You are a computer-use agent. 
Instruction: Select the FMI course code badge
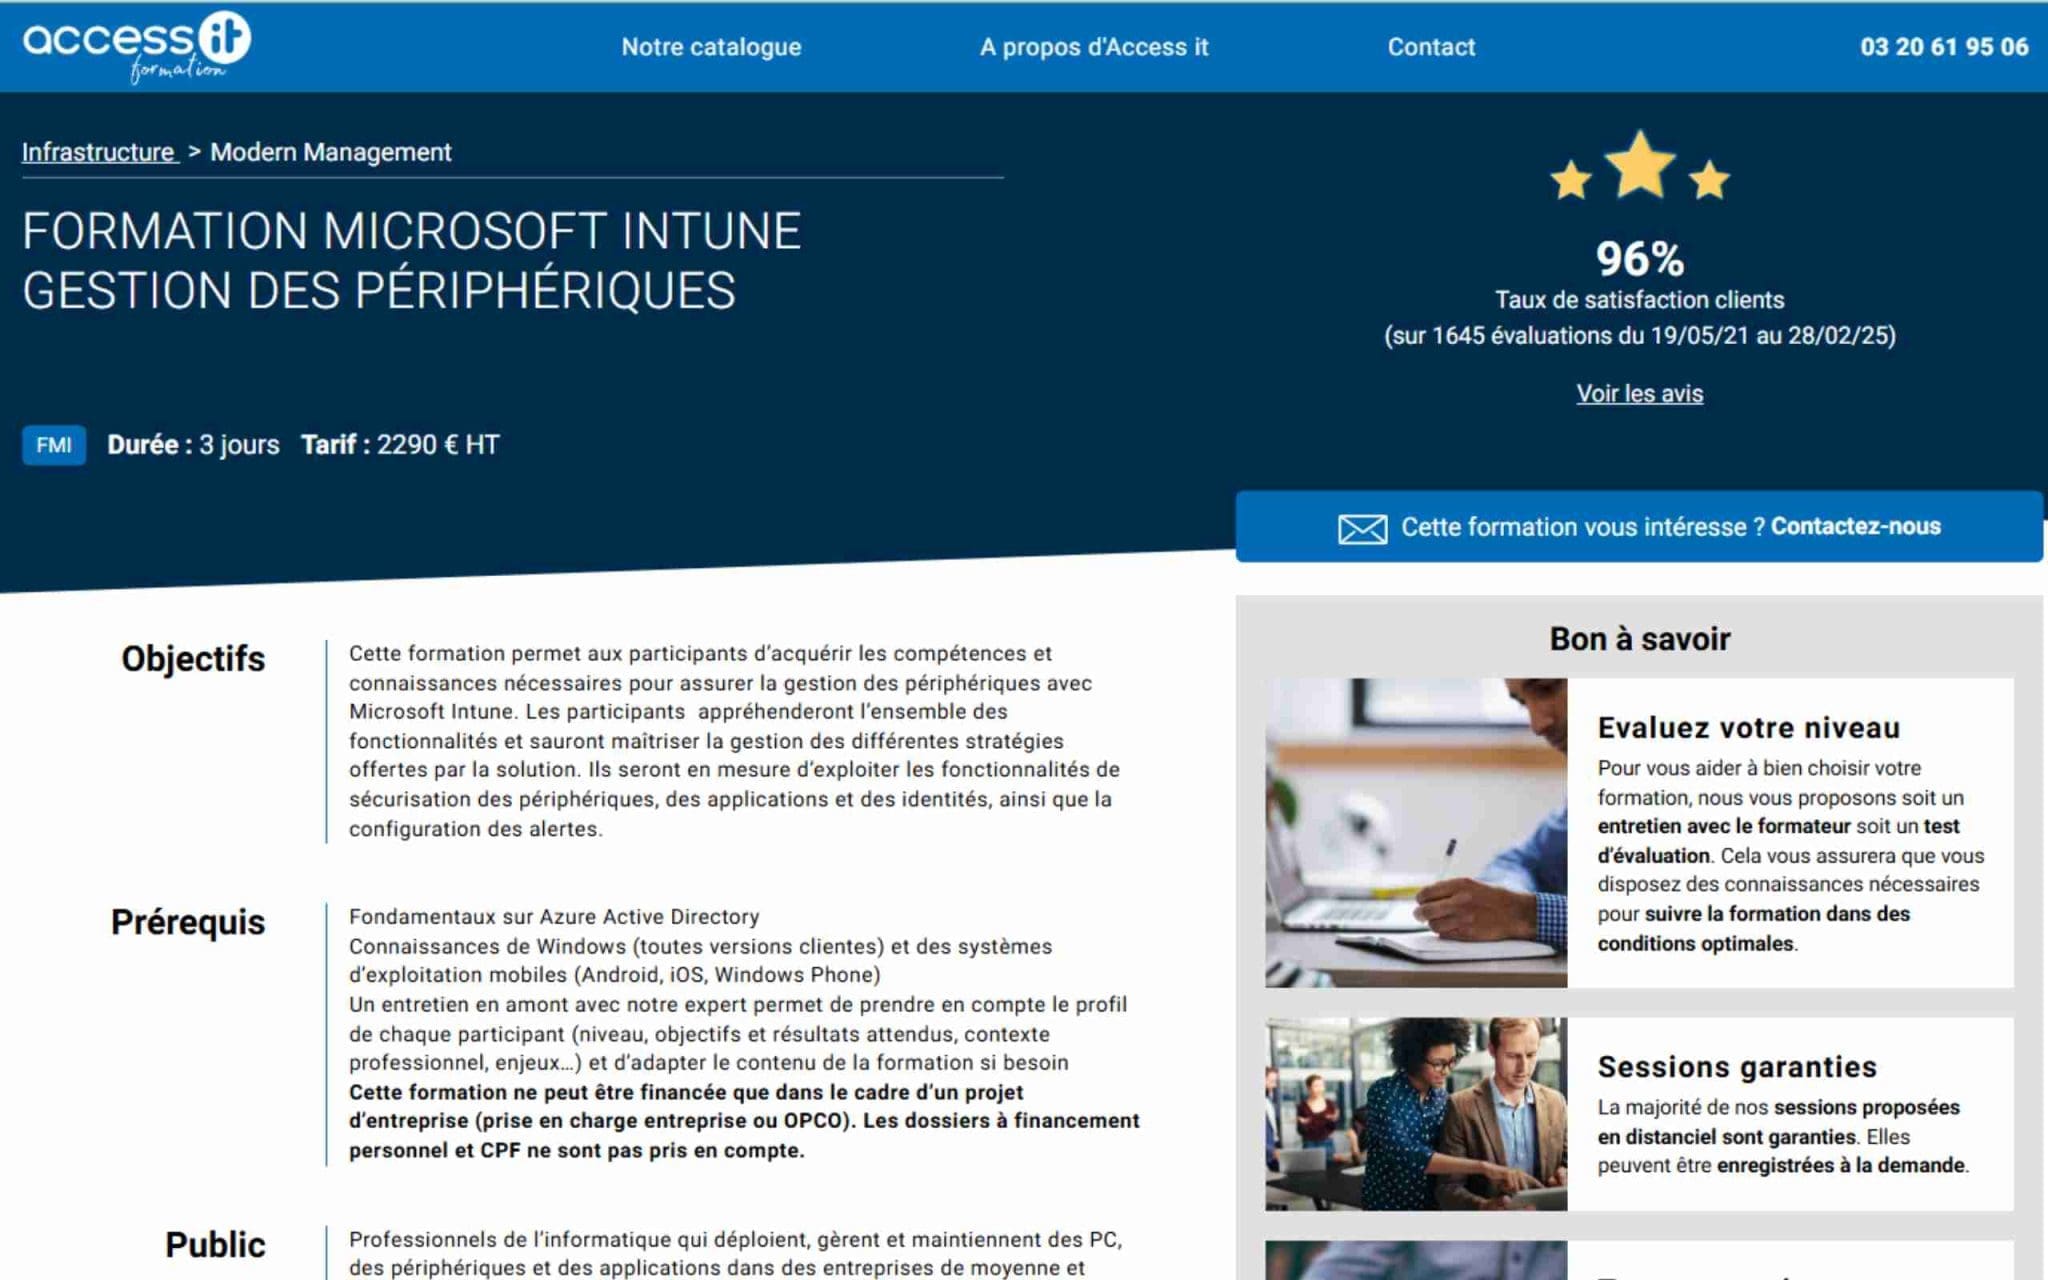point(55,444)
